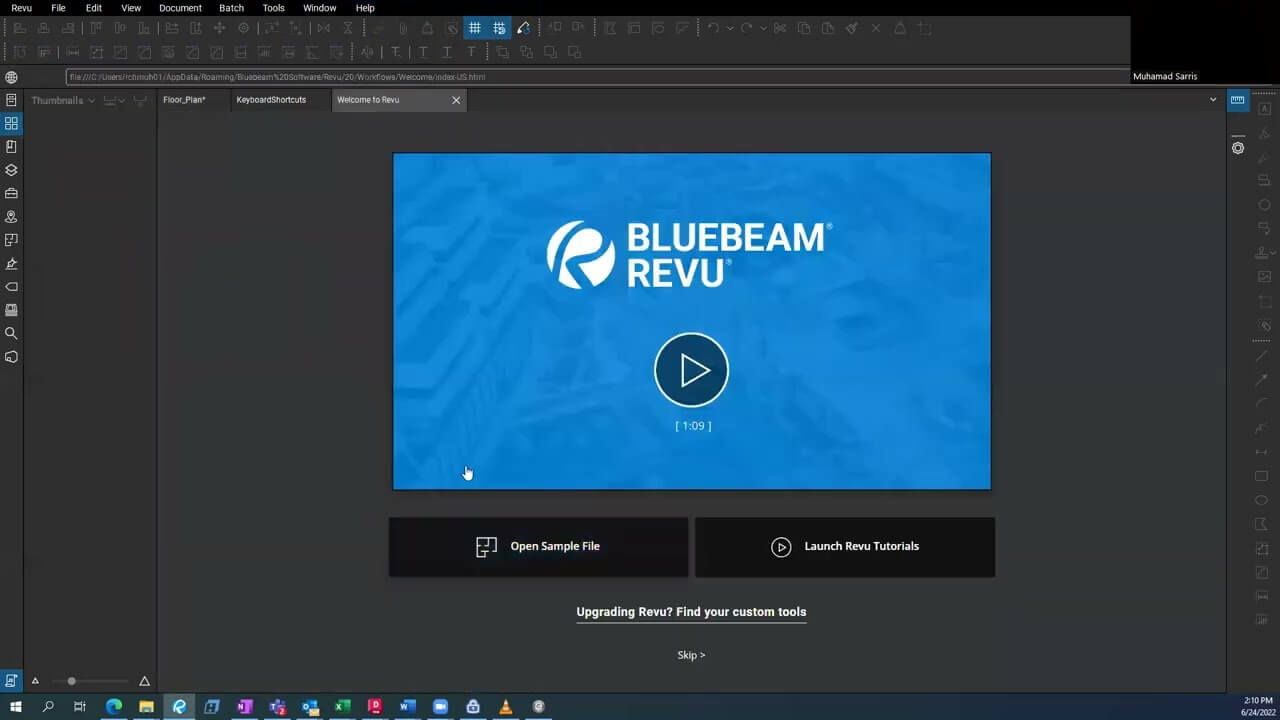Close the Welcome to Revu tab
Screen dimensions: 1280x720
(x=456, y=100)
